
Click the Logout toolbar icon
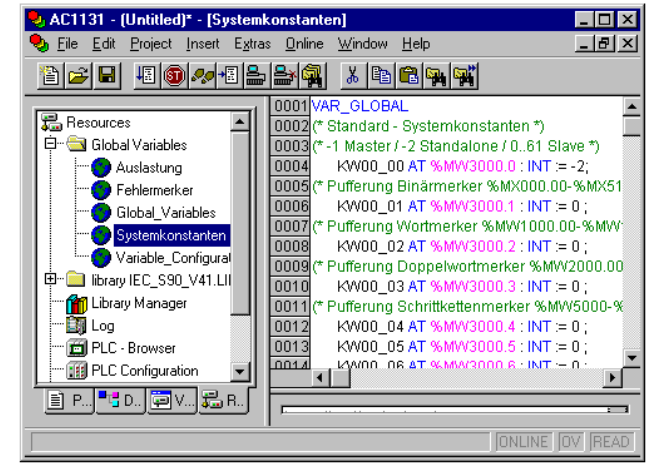(284, 76)
